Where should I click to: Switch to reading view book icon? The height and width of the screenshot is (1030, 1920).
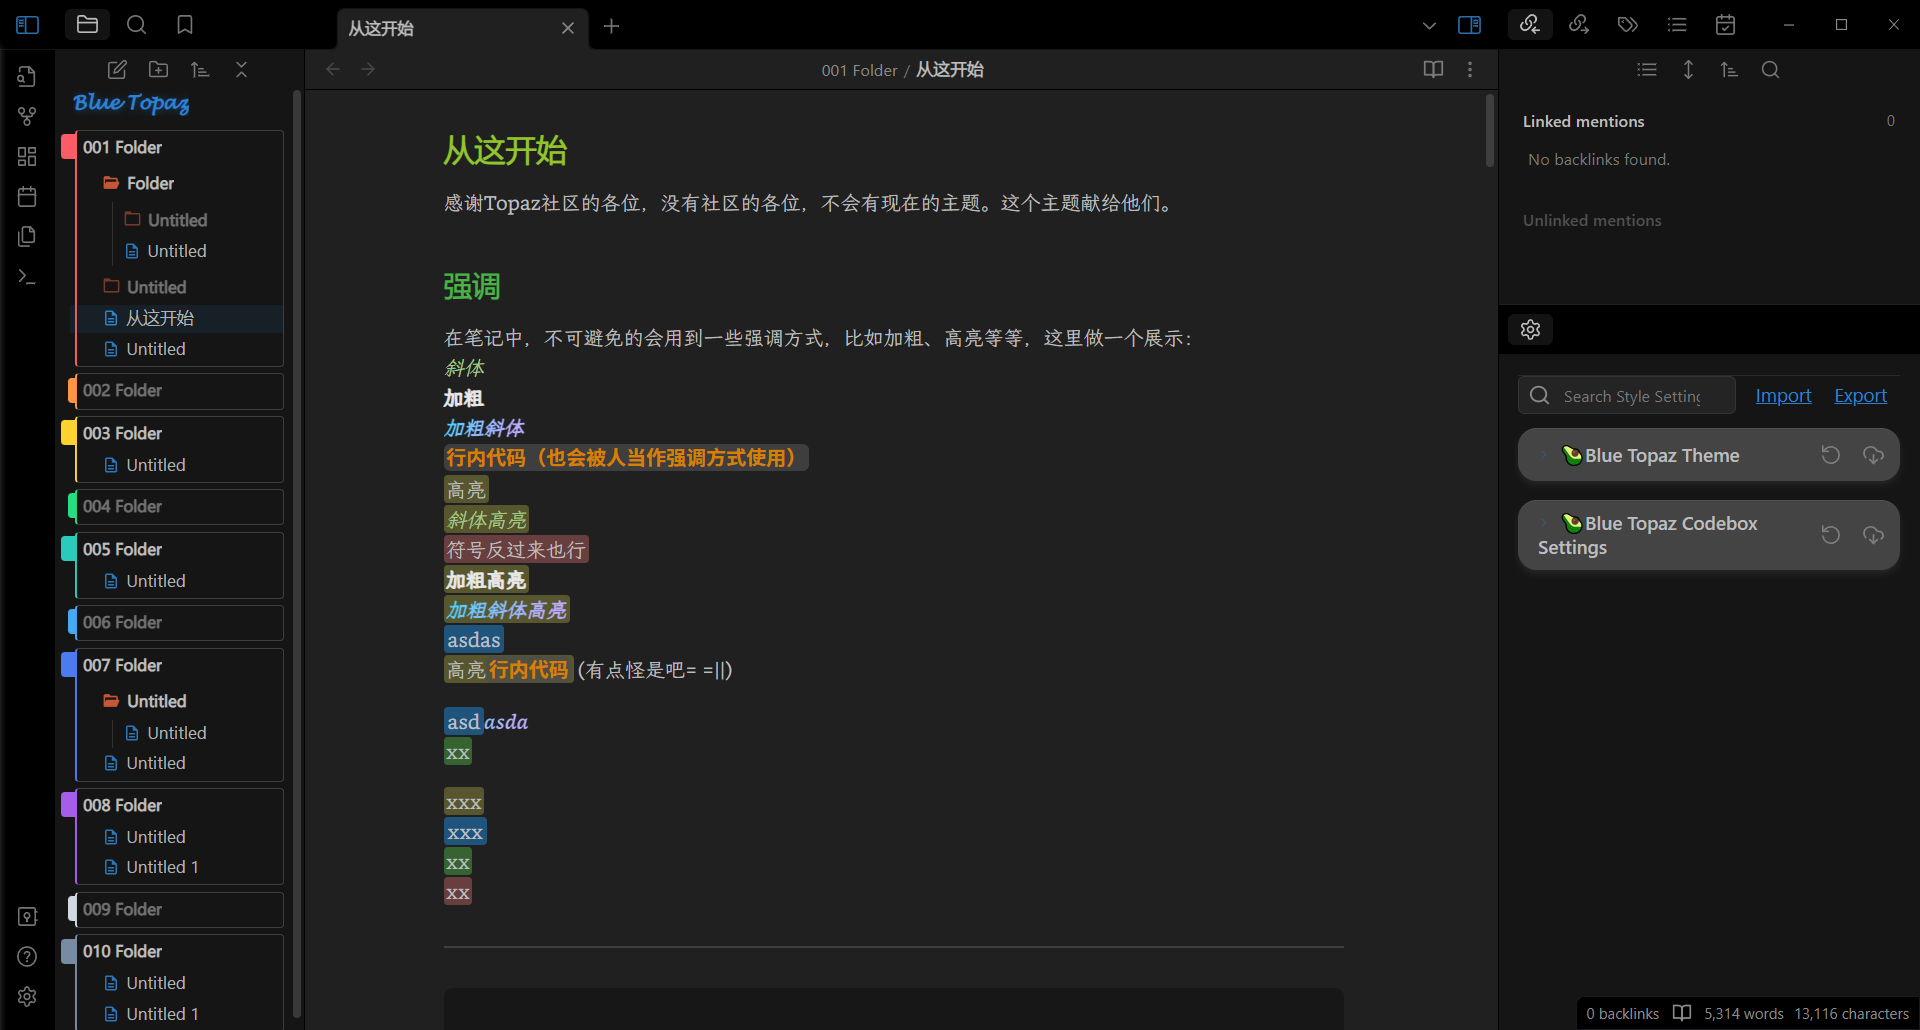coord(1433,69)
